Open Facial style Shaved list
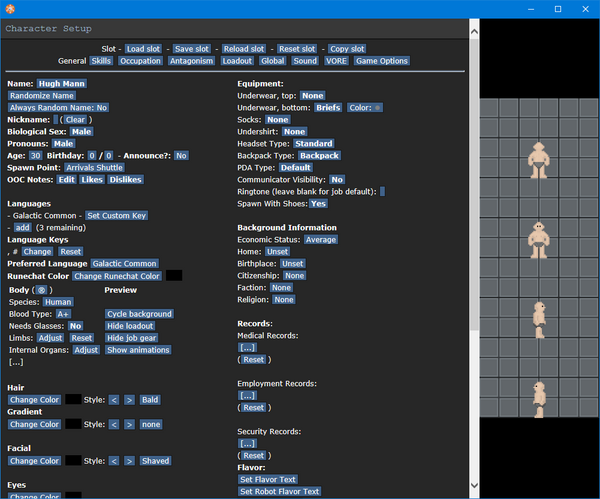The width and height of the screenshot is (600, 499). coord(155,461)
